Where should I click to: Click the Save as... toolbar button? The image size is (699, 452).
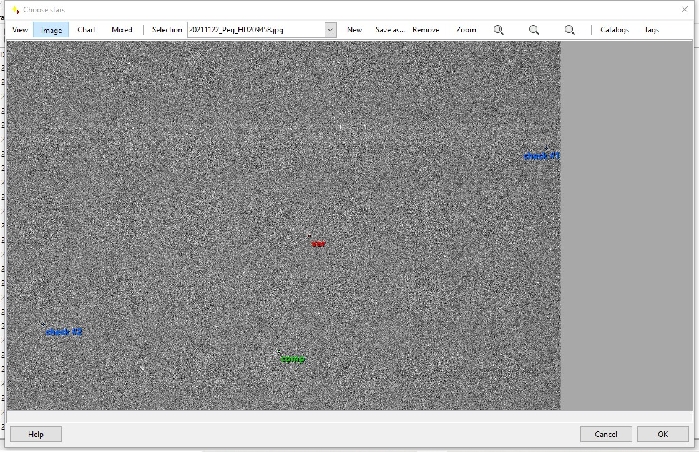389,30
